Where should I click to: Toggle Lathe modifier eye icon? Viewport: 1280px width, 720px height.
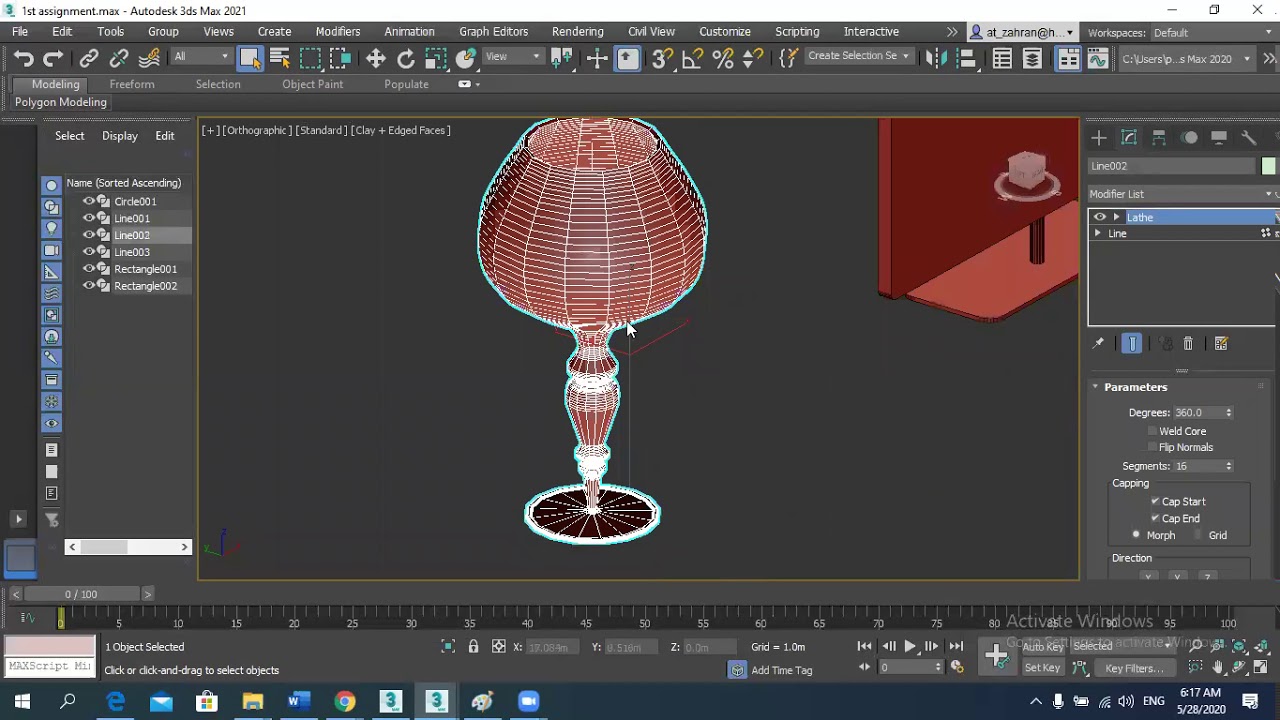tap(1100, 217)
